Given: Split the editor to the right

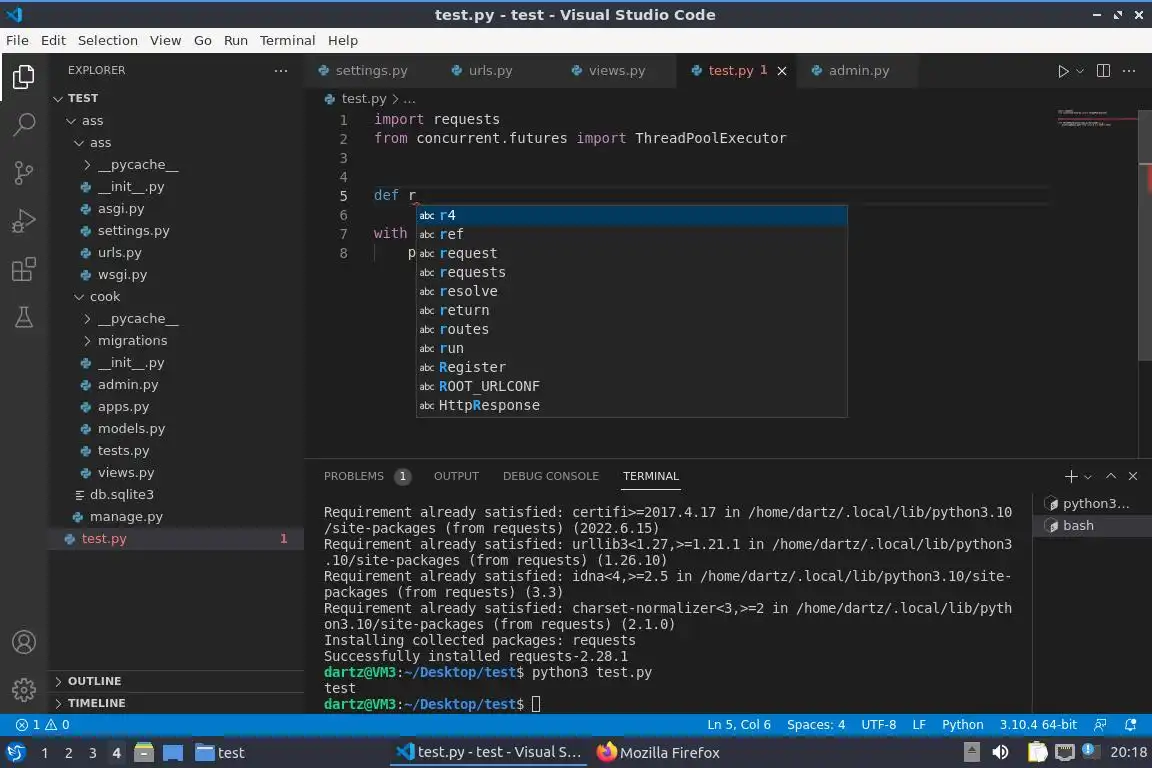Looking at the screenshot, I should 1103,71.
